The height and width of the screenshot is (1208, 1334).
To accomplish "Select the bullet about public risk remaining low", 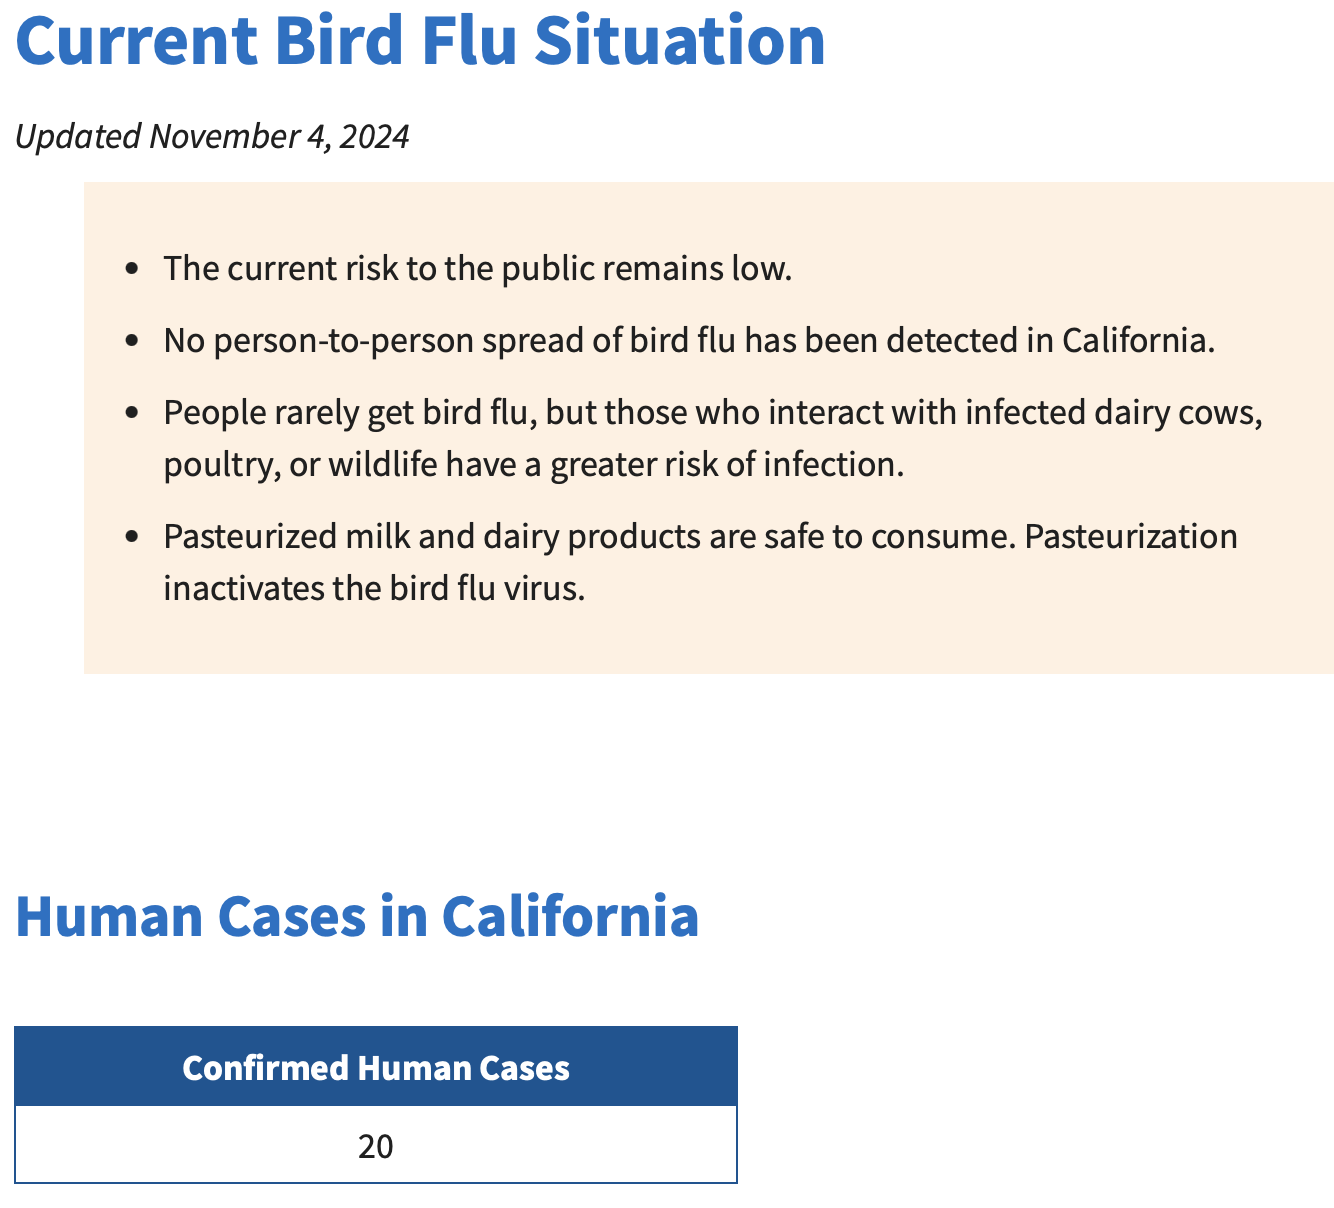I will (x=478, y=269).
